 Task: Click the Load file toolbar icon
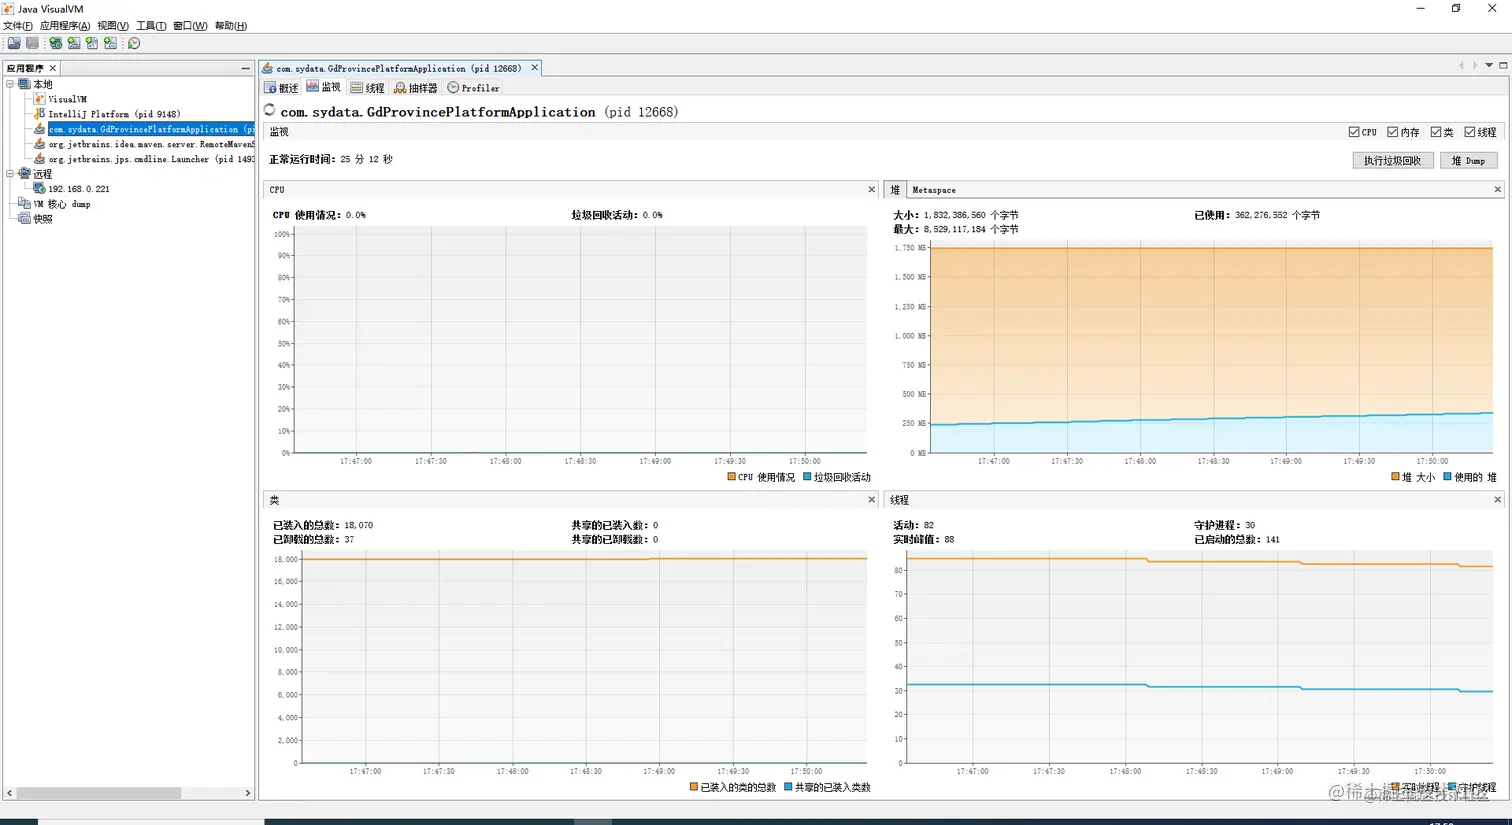[x=14, y=43]
